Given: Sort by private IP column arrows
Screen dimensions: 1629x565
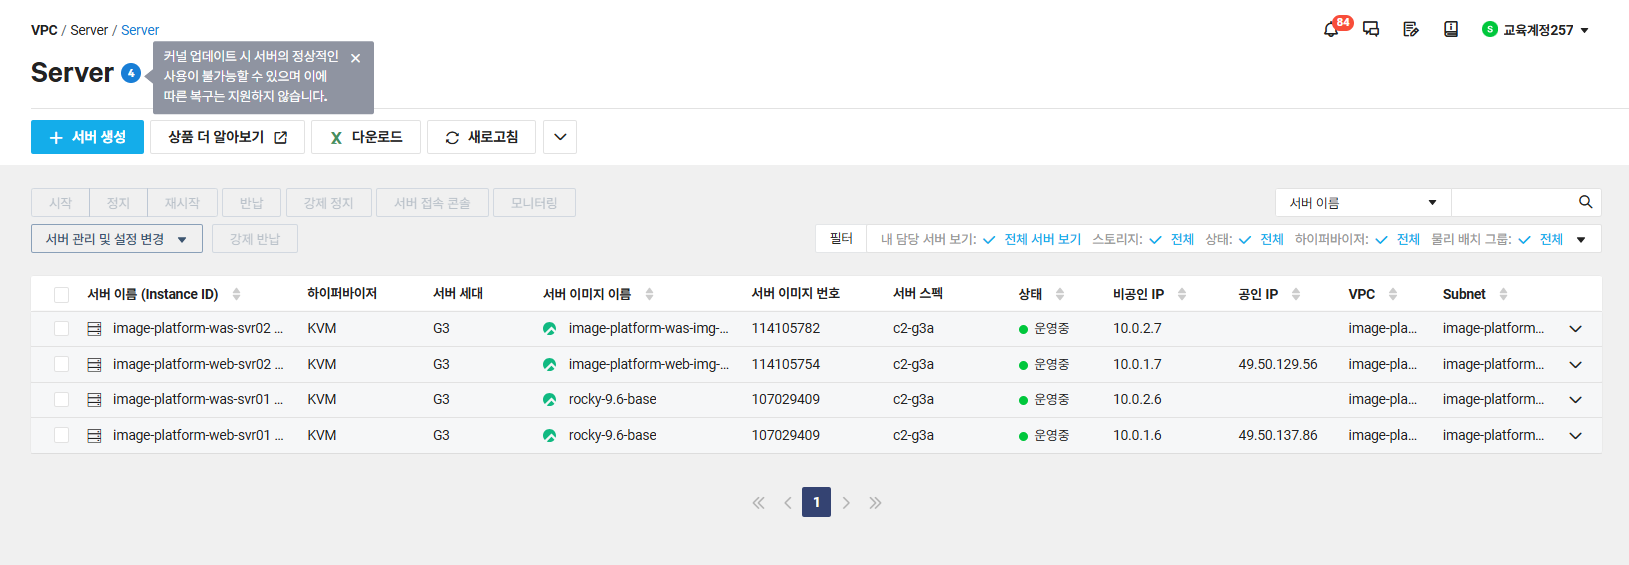Looking at the screenshot, I should [1182, 294].
